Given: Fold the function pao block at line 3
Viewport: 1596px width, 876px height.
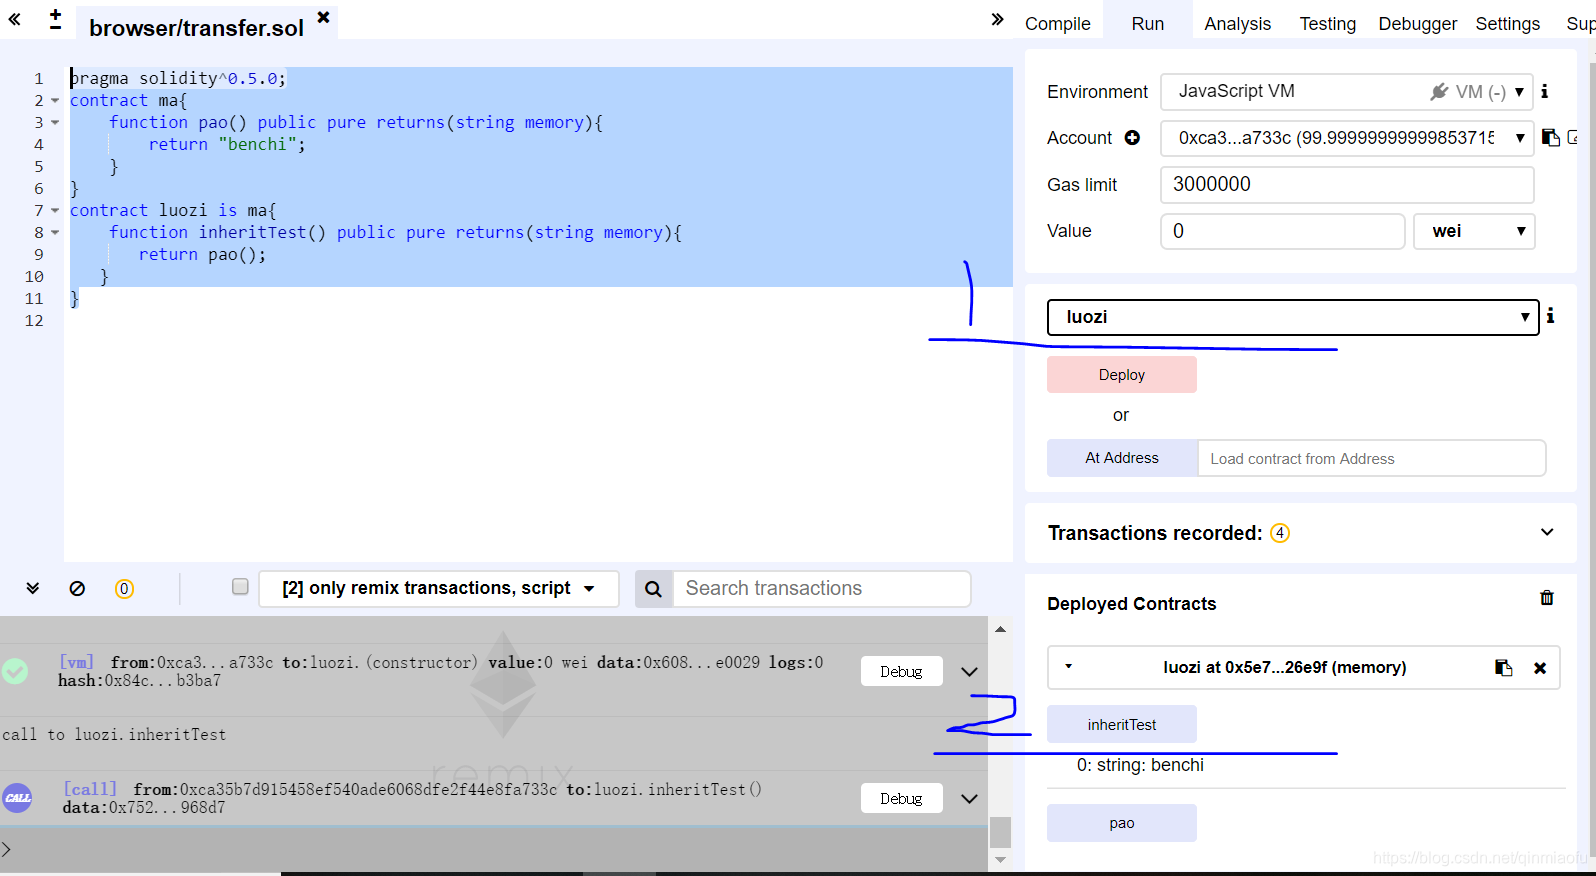Looking at the screenshot, I should click(55, 122).
